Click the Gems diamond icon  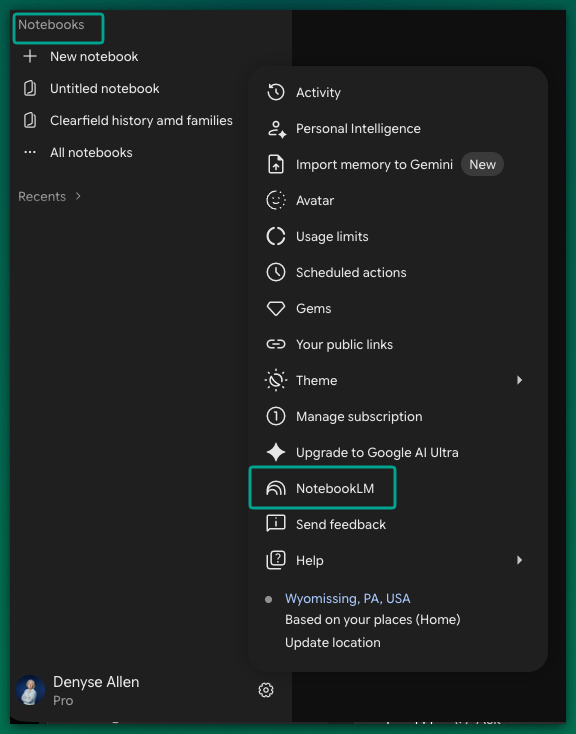click(x=276, y=308)
